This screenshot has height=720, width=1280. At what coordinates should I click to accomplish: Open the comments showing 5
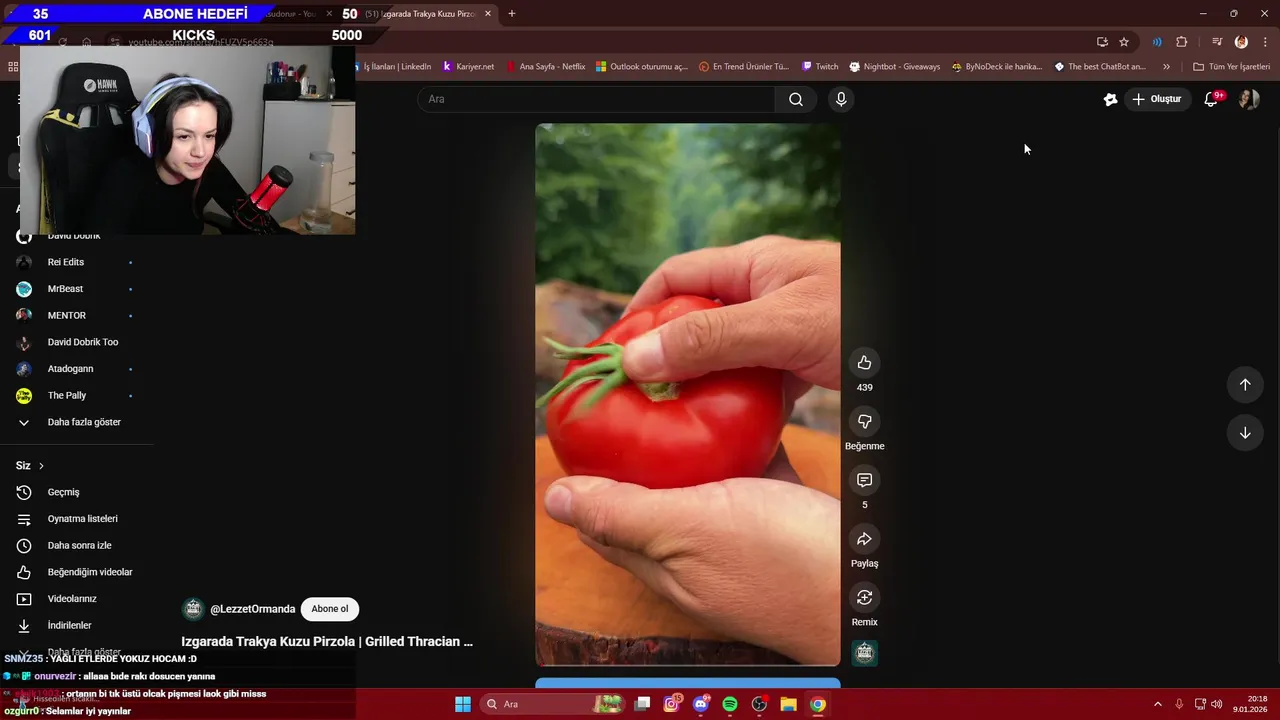pos(864,480)
